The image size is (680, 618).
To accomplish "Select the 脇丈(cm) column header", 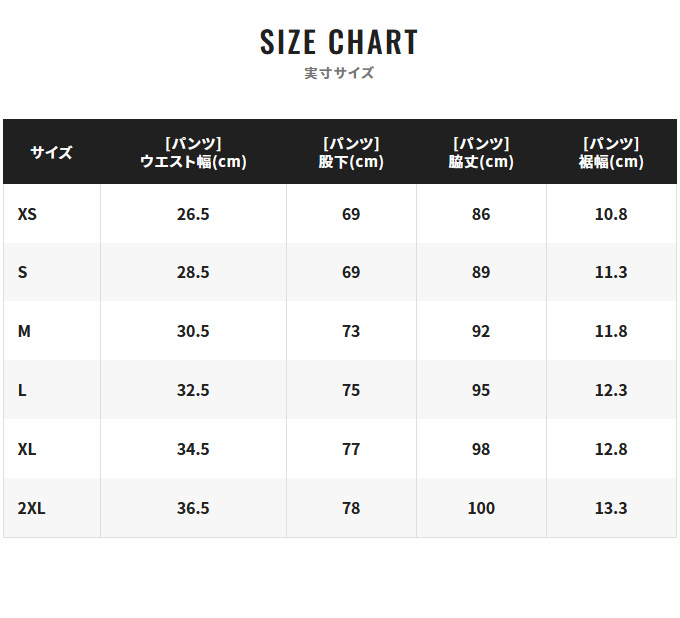I will (x=481, y=152).
